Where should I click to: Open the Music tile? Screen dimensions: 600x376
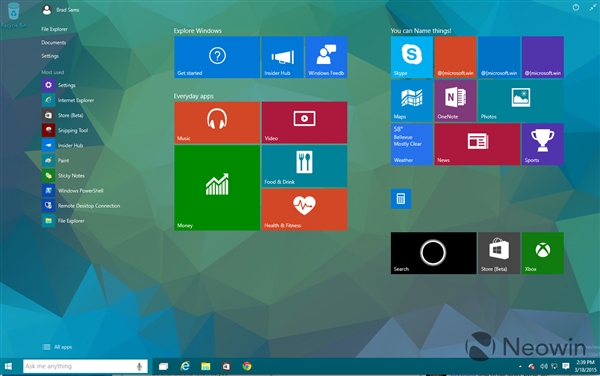(x=217, y=122)
